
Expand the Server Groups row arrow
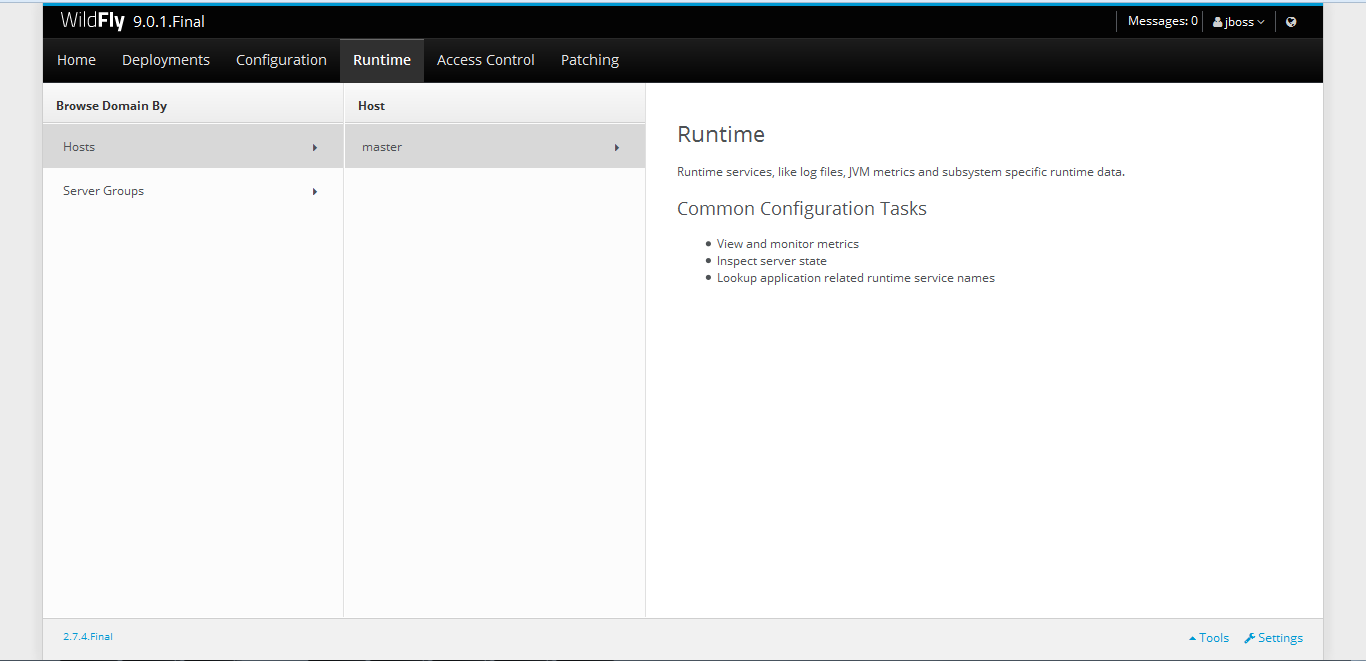(315, 191)
